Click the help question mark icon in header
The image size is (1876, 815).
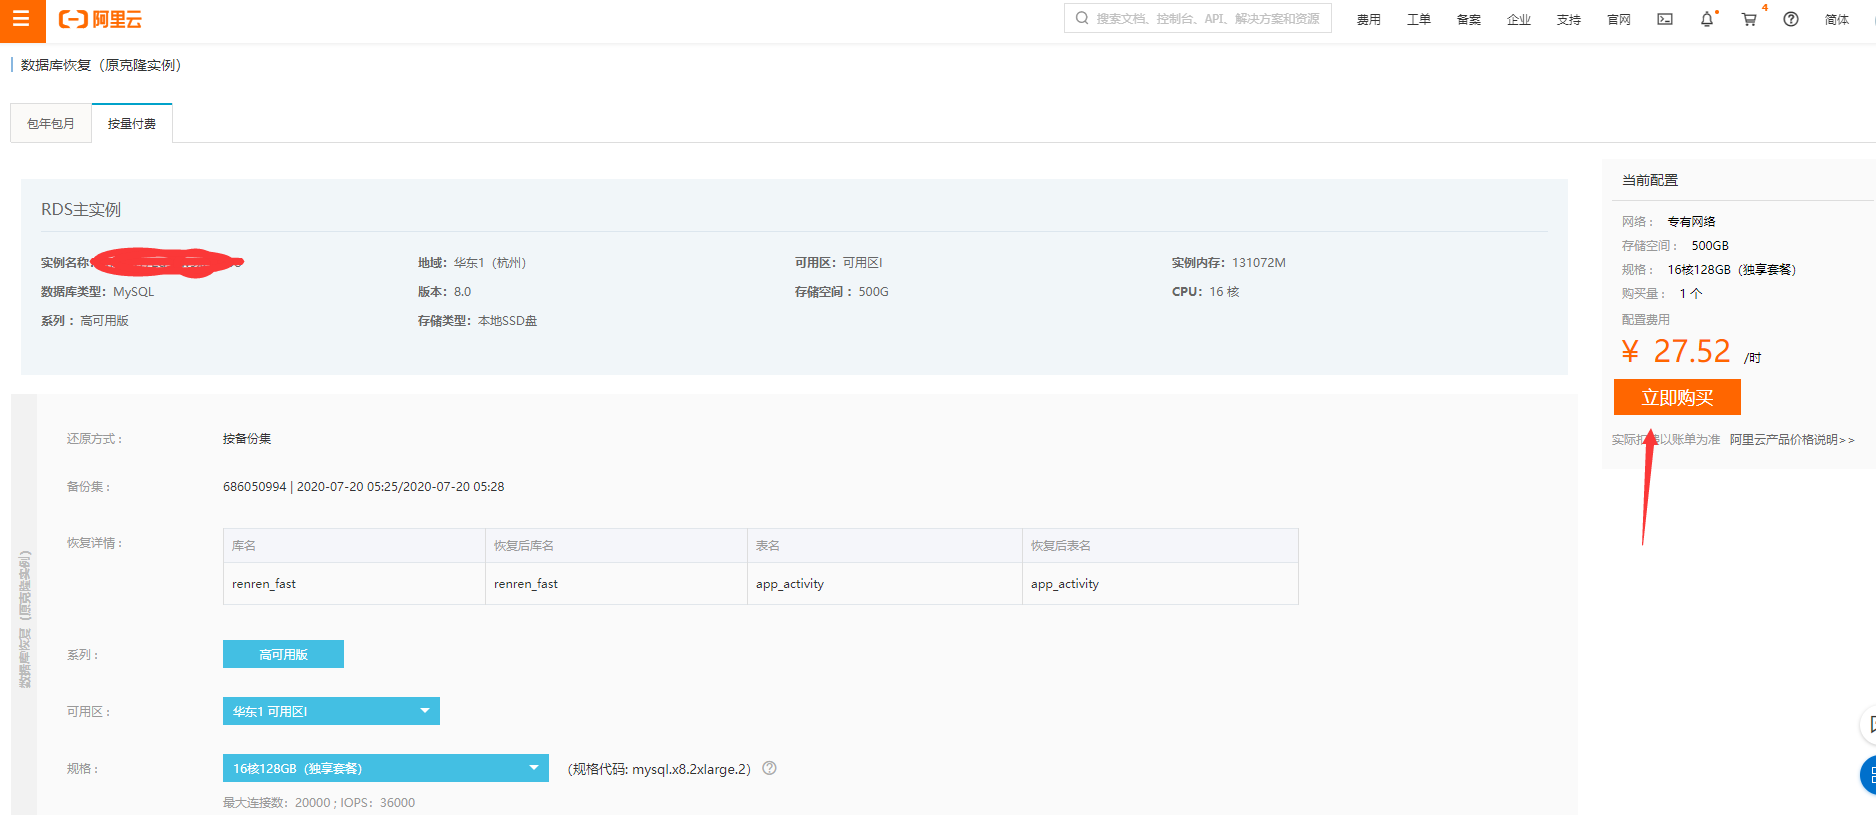point(1791,20)
